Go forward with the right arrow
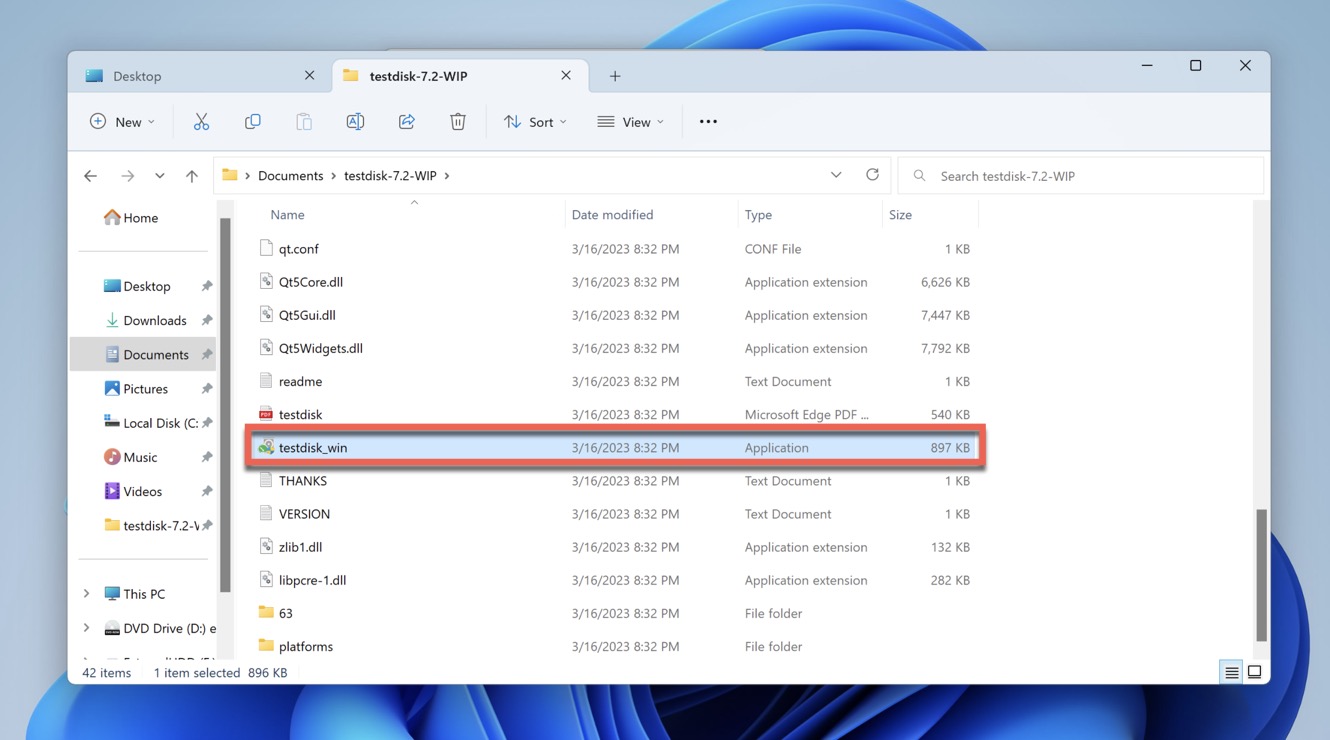Image resolution: width=1330 pixels, height=740 pixels. 127,176
